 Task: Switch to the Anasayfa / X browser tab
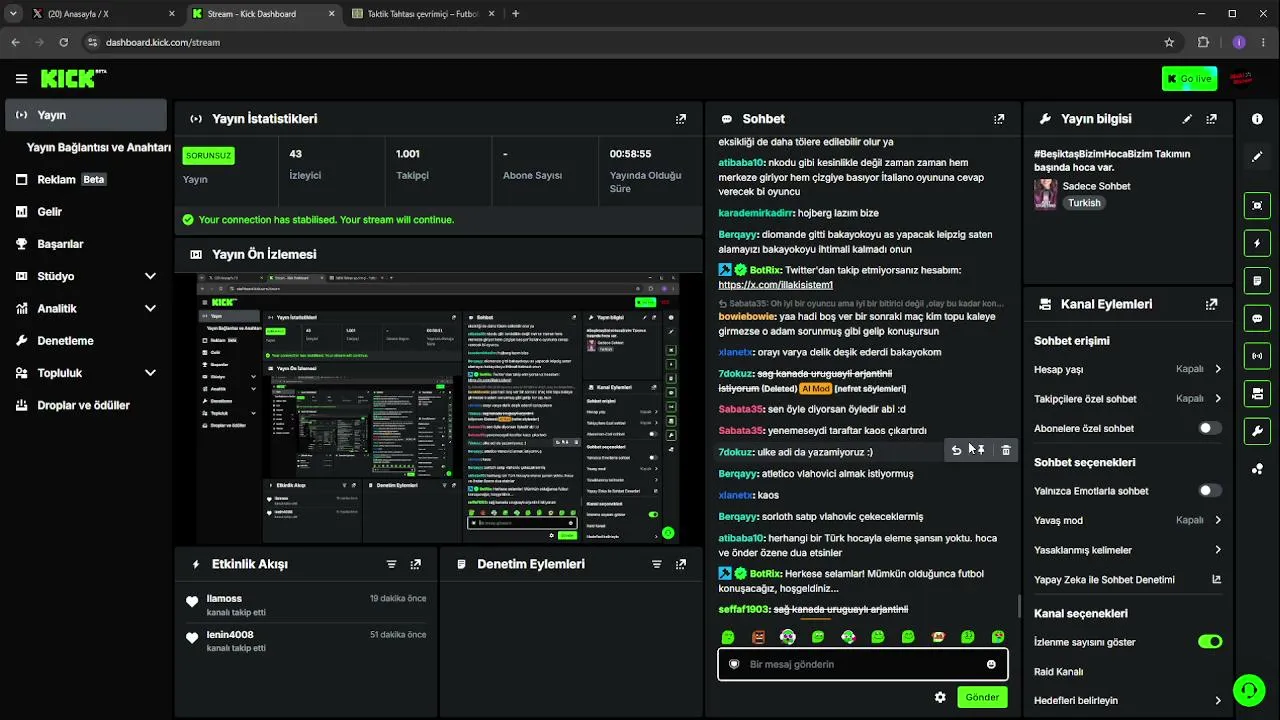tap(103, 14)
